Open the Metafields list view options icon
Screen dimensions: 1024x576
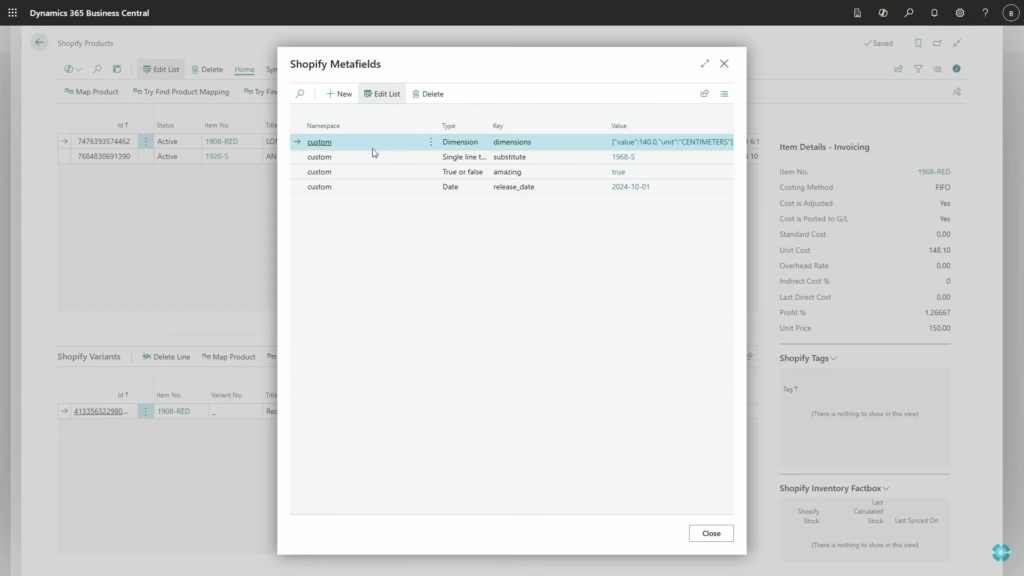724,93
